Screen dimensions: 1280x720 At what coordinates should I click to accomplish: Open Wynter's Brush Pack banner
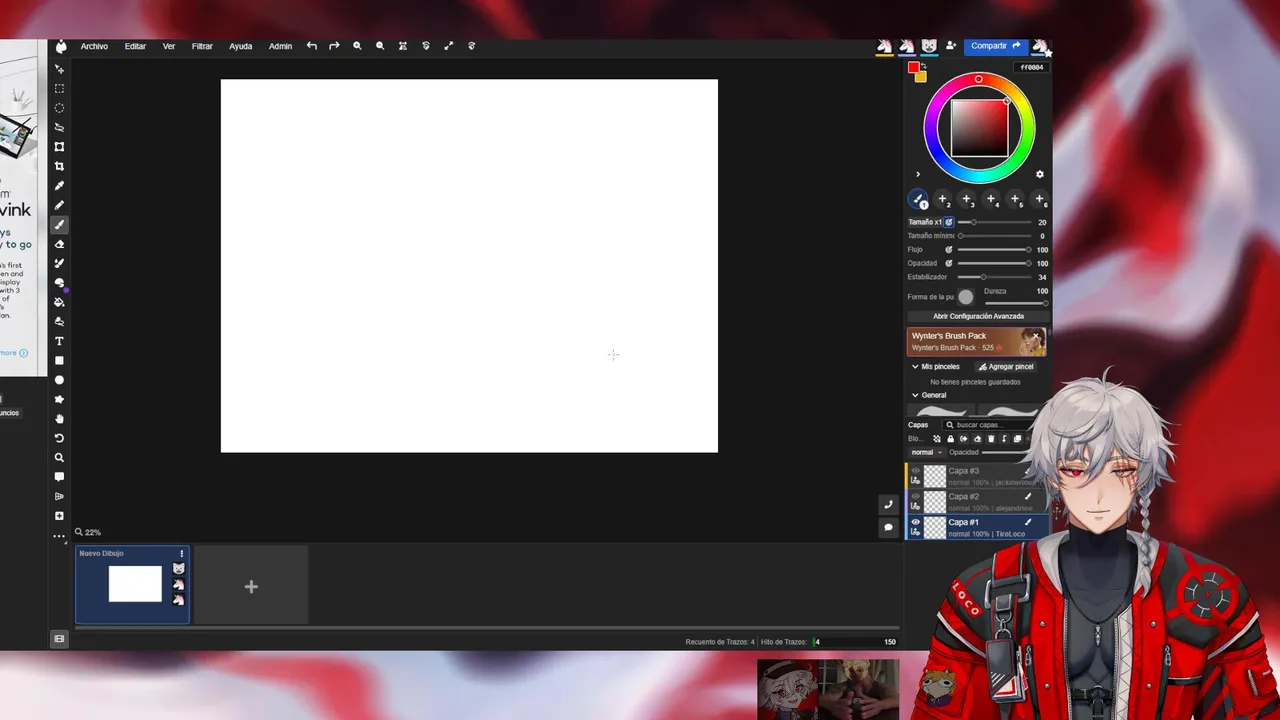tap(976, 342)
